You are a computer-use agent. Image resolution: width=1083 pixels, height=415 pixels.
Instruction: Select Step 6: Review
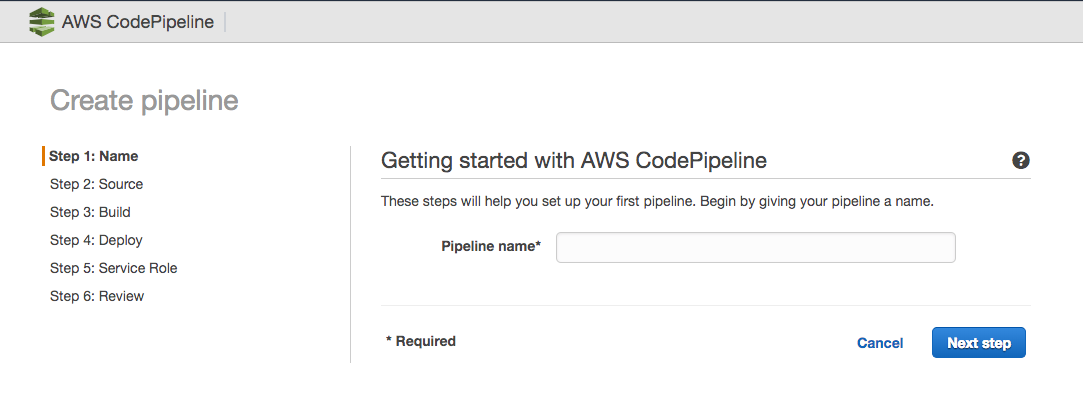[97, 296]
